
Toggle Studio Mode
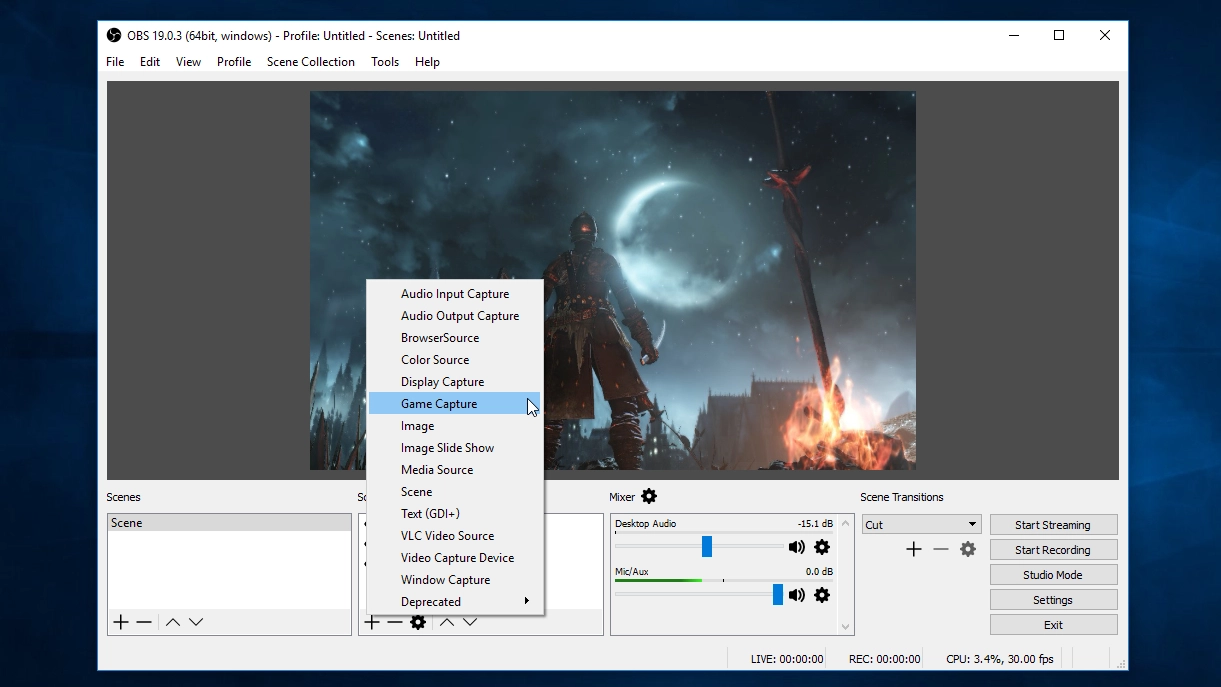pos(1053,575)
